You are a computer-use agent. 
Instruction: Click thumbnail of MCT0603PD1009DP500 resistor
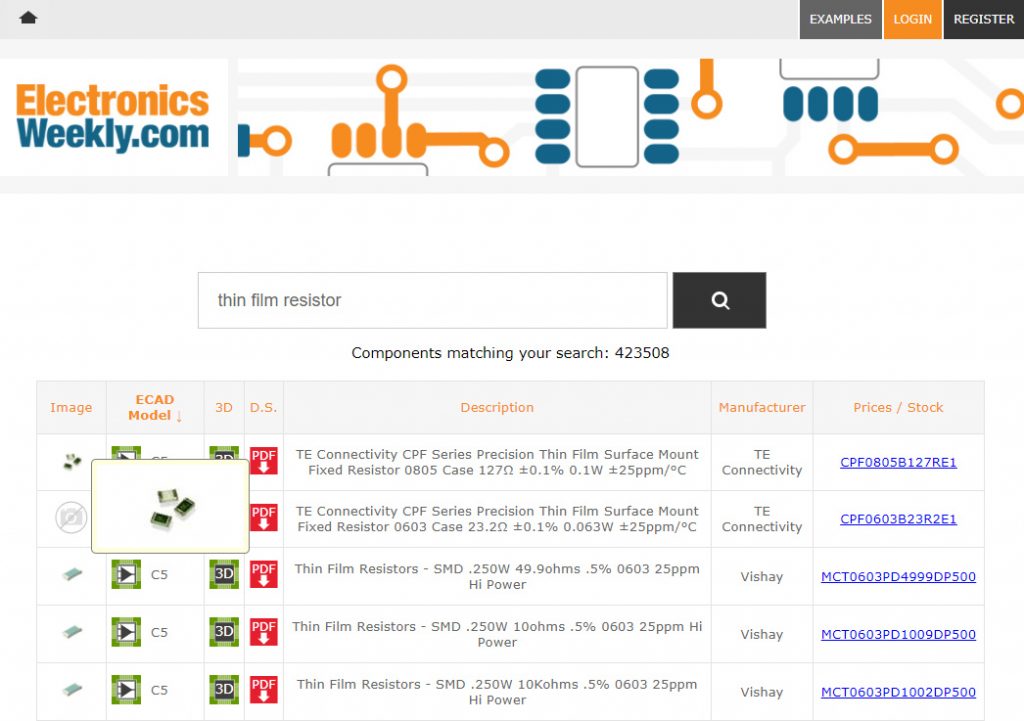tap(72, 632)
